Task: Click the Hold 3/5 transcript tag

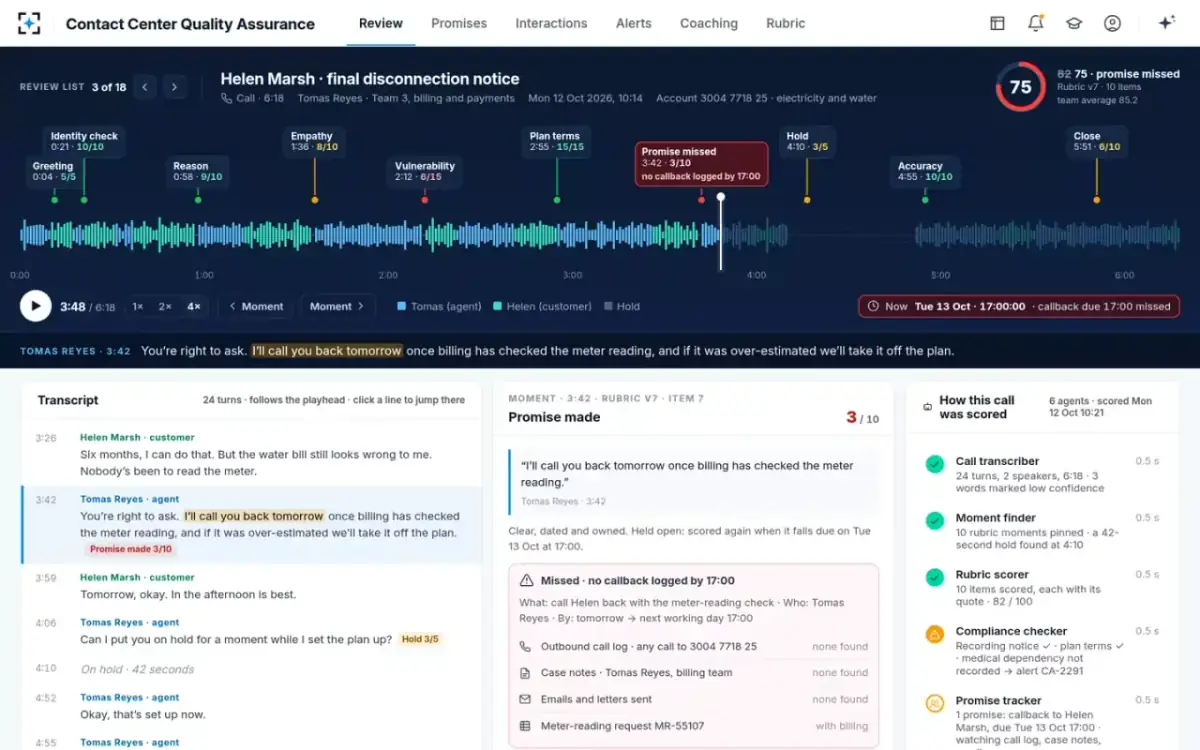Action: pos(420,639)
